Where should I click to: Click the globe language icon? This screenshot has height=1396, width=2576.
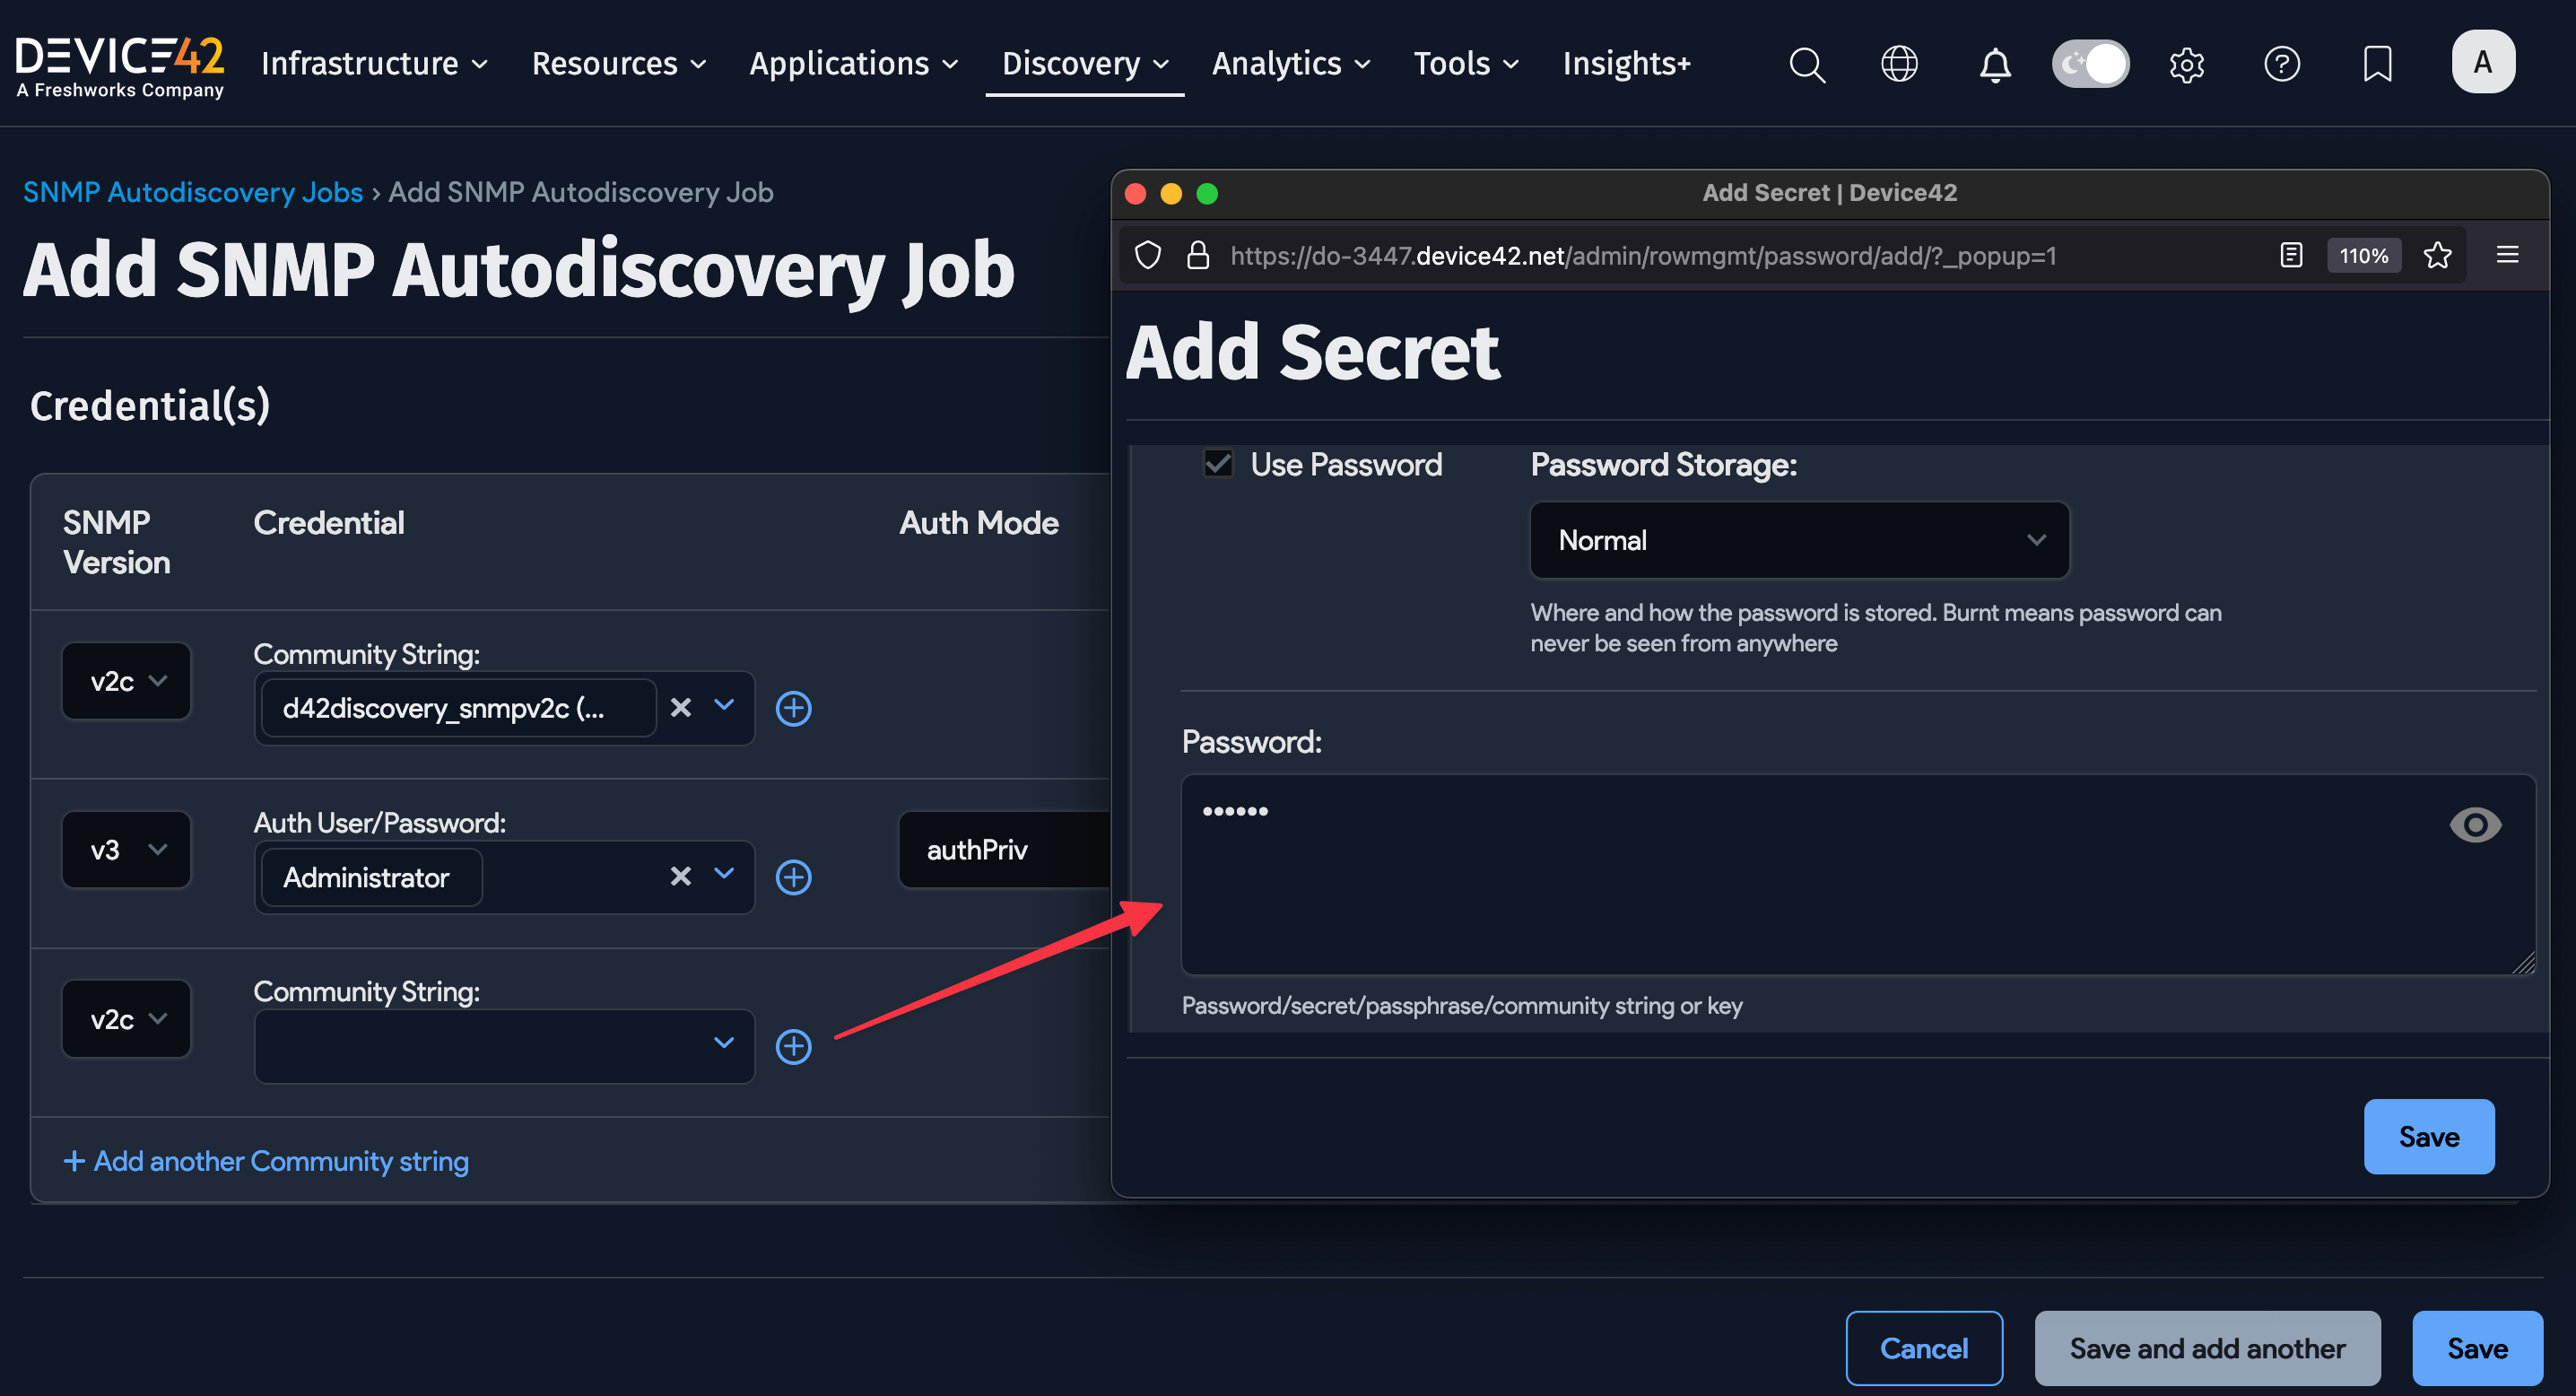pyautogui.click(x=1898, y=64)
